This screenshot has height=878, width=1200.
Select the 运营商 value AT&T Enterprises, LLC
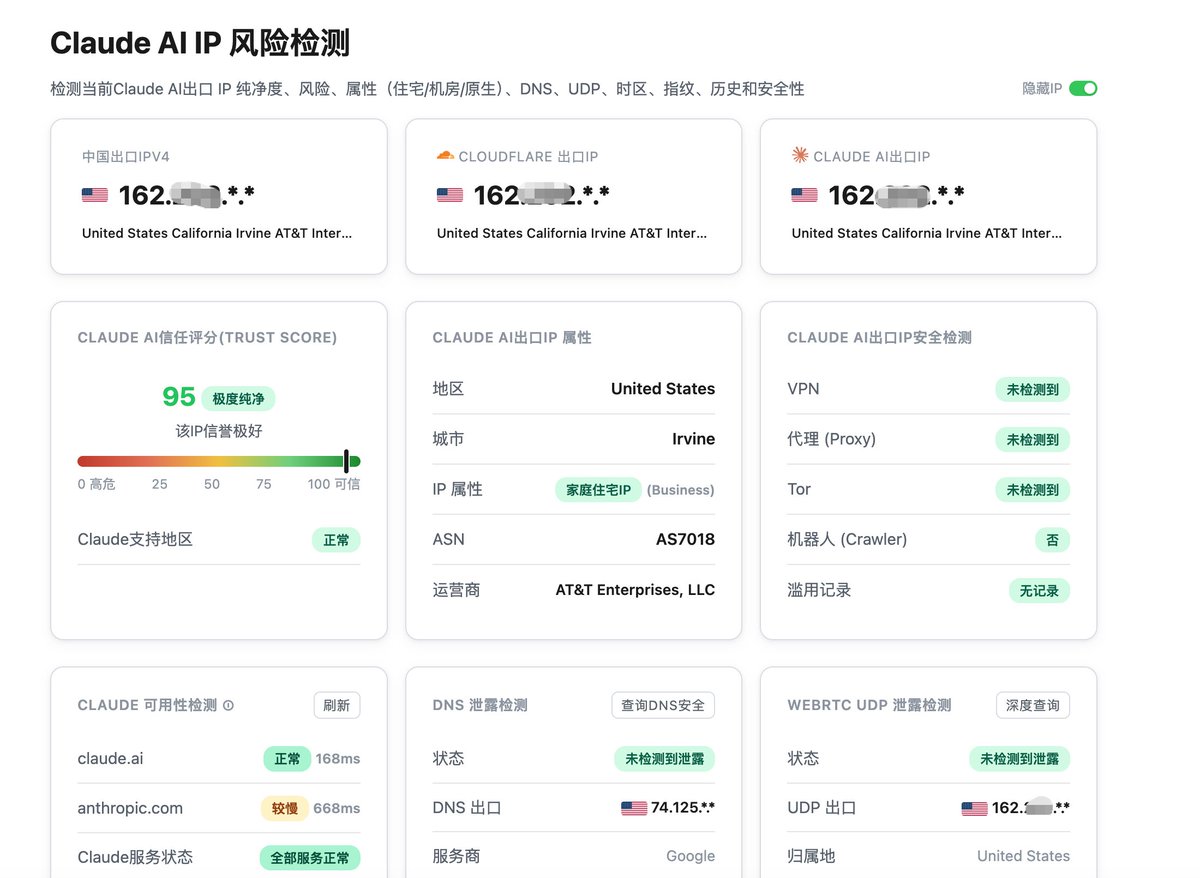coord(635,590)
